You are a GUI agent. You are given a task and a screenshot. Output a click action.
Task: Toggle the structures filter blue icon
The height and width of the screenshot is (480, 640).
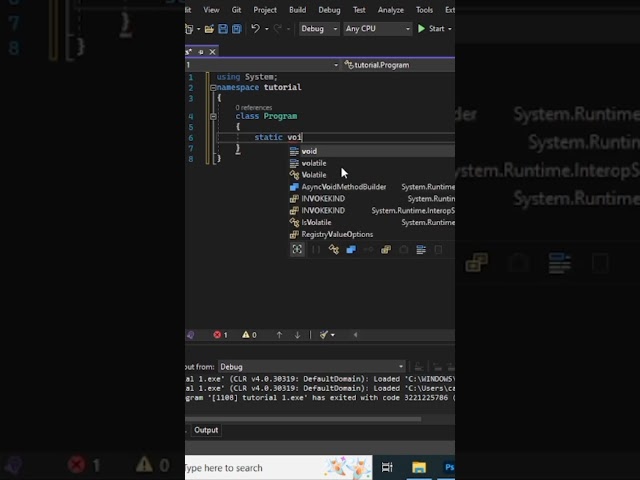[351, 249]
